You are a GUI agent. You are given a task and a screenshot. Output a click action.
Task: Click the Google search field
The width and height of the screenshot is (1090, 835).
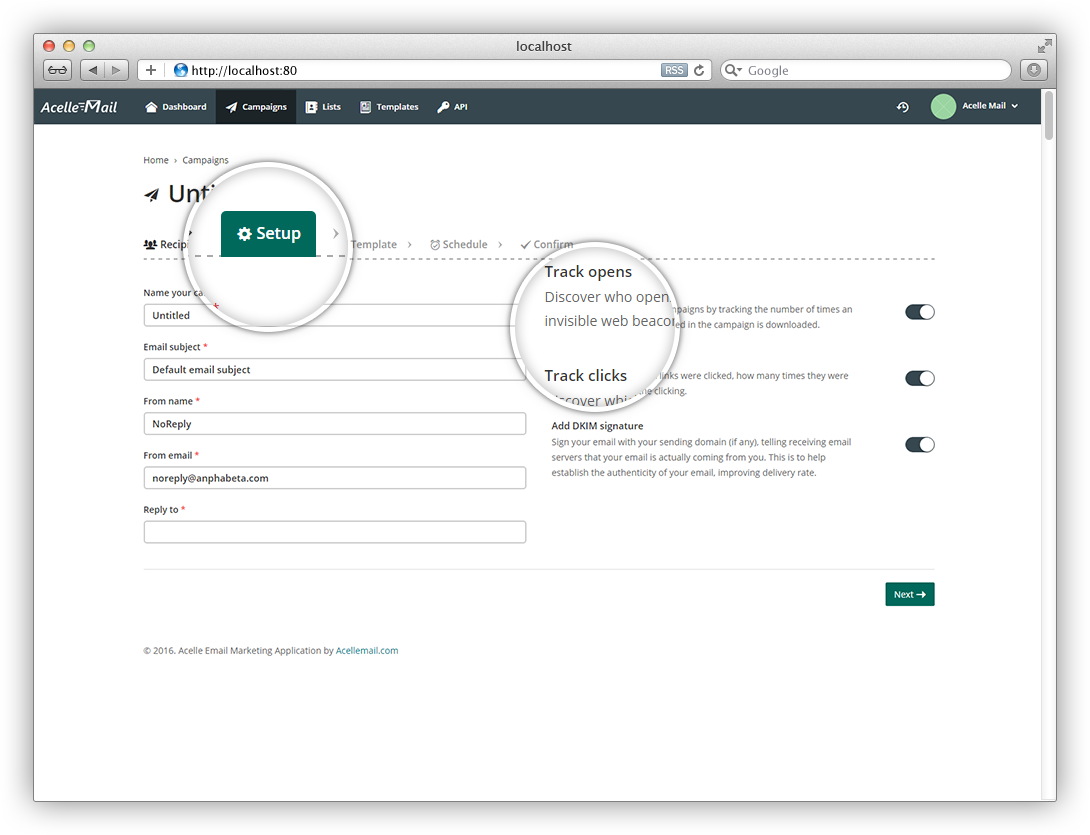click(x=865, y=70)
